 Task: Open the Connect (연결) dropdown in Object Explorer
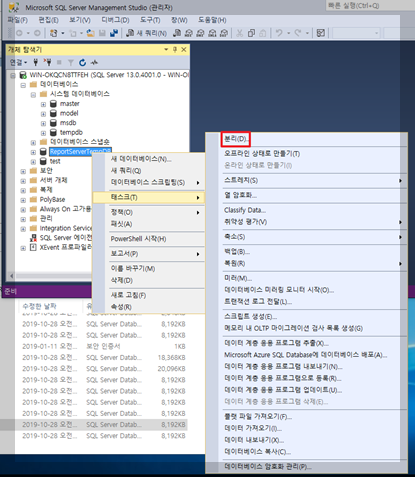[18, 62]
